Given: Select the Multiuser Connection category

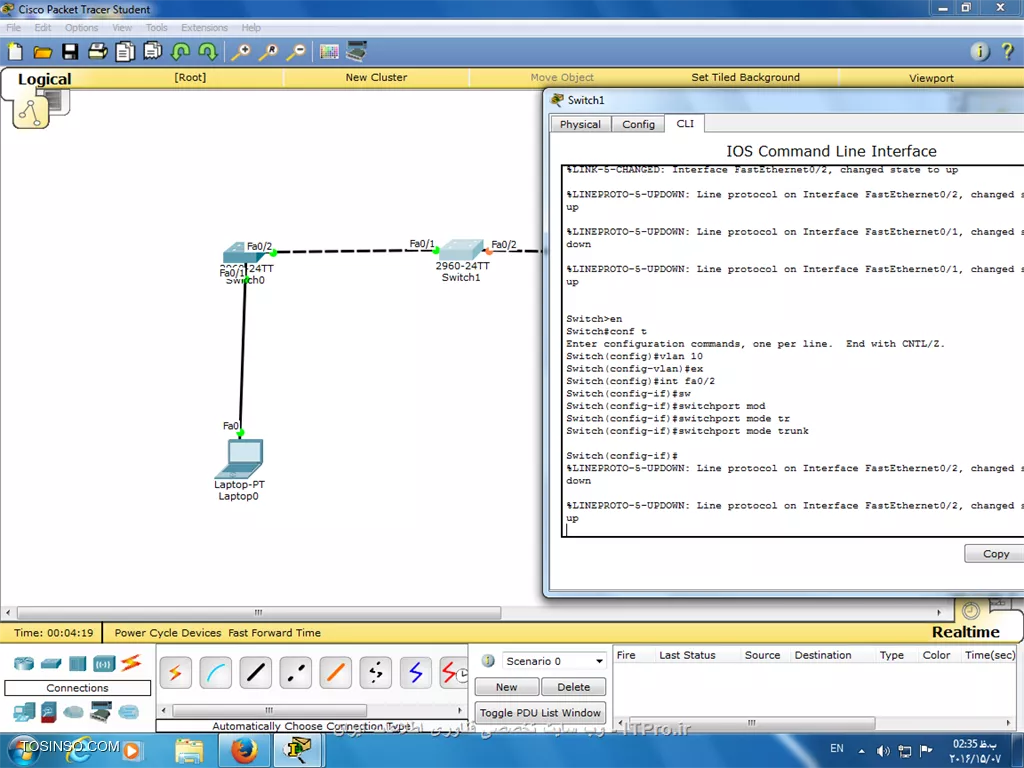Looking at the screenshot, I should [x=129, y=712].
